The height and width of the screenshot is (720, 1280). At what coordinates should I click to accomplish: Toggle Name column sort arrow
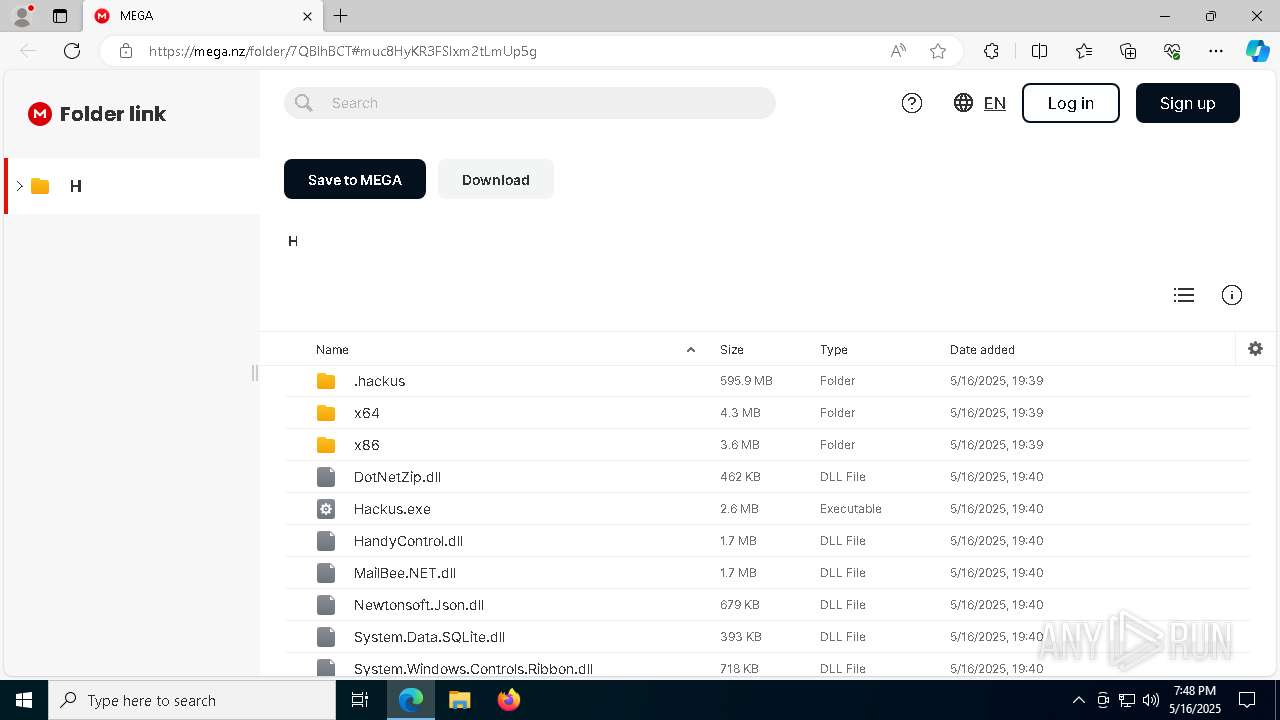click(x=690, y=350)
